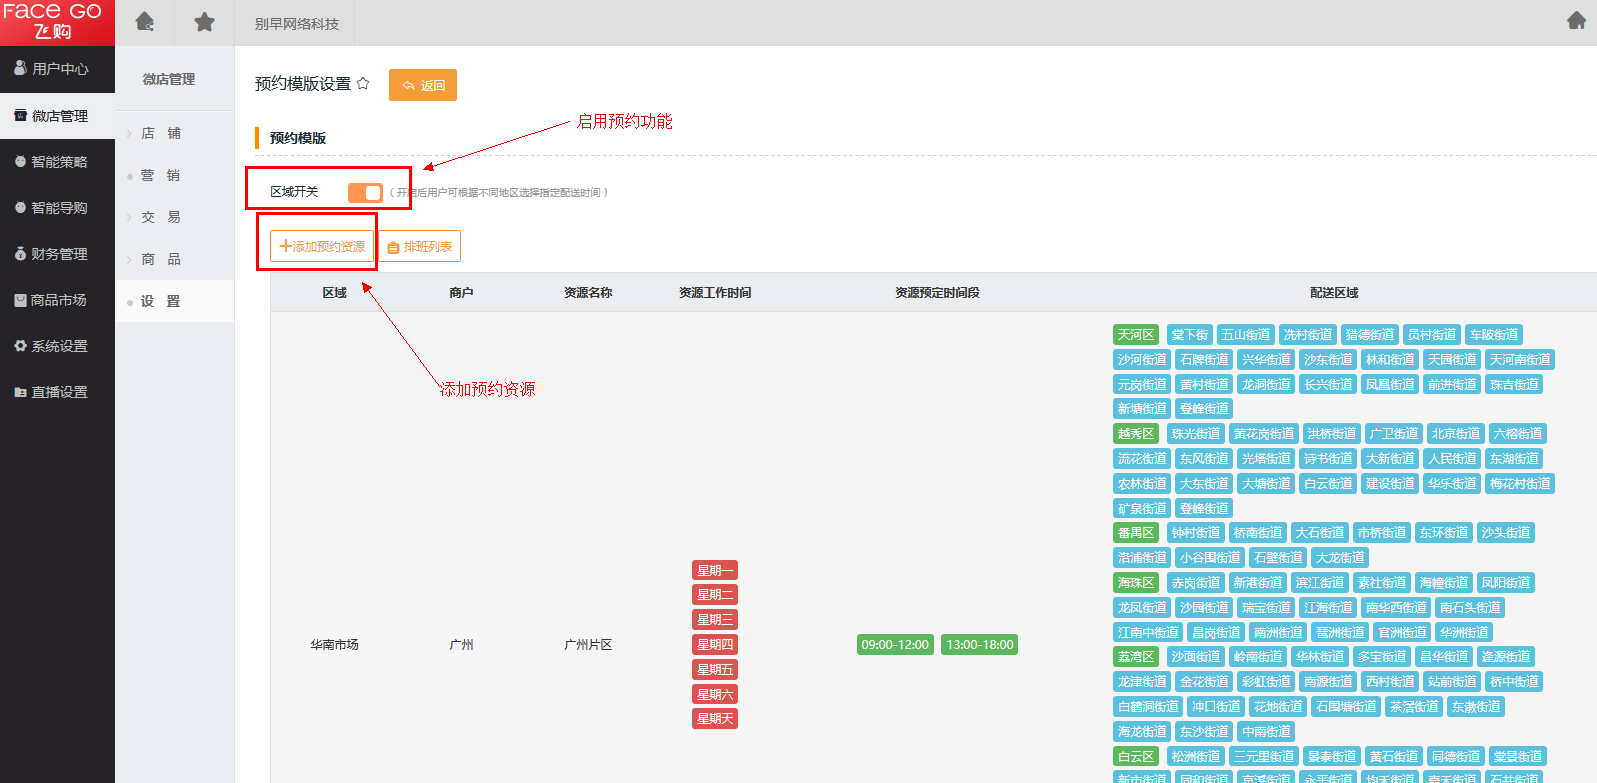Open 财务管理 in the left sidebar
The width and height of the screenshot is (1597, 783).
(58, 254)
